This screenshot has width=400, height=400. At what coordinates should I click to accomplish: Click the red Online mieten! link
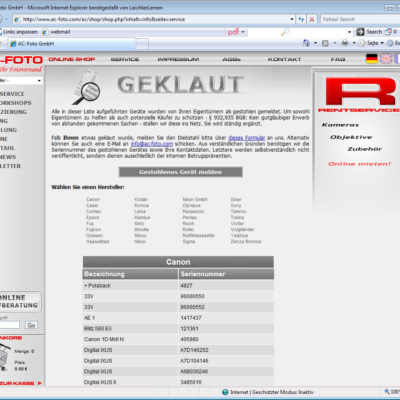[x=359, y=164]
